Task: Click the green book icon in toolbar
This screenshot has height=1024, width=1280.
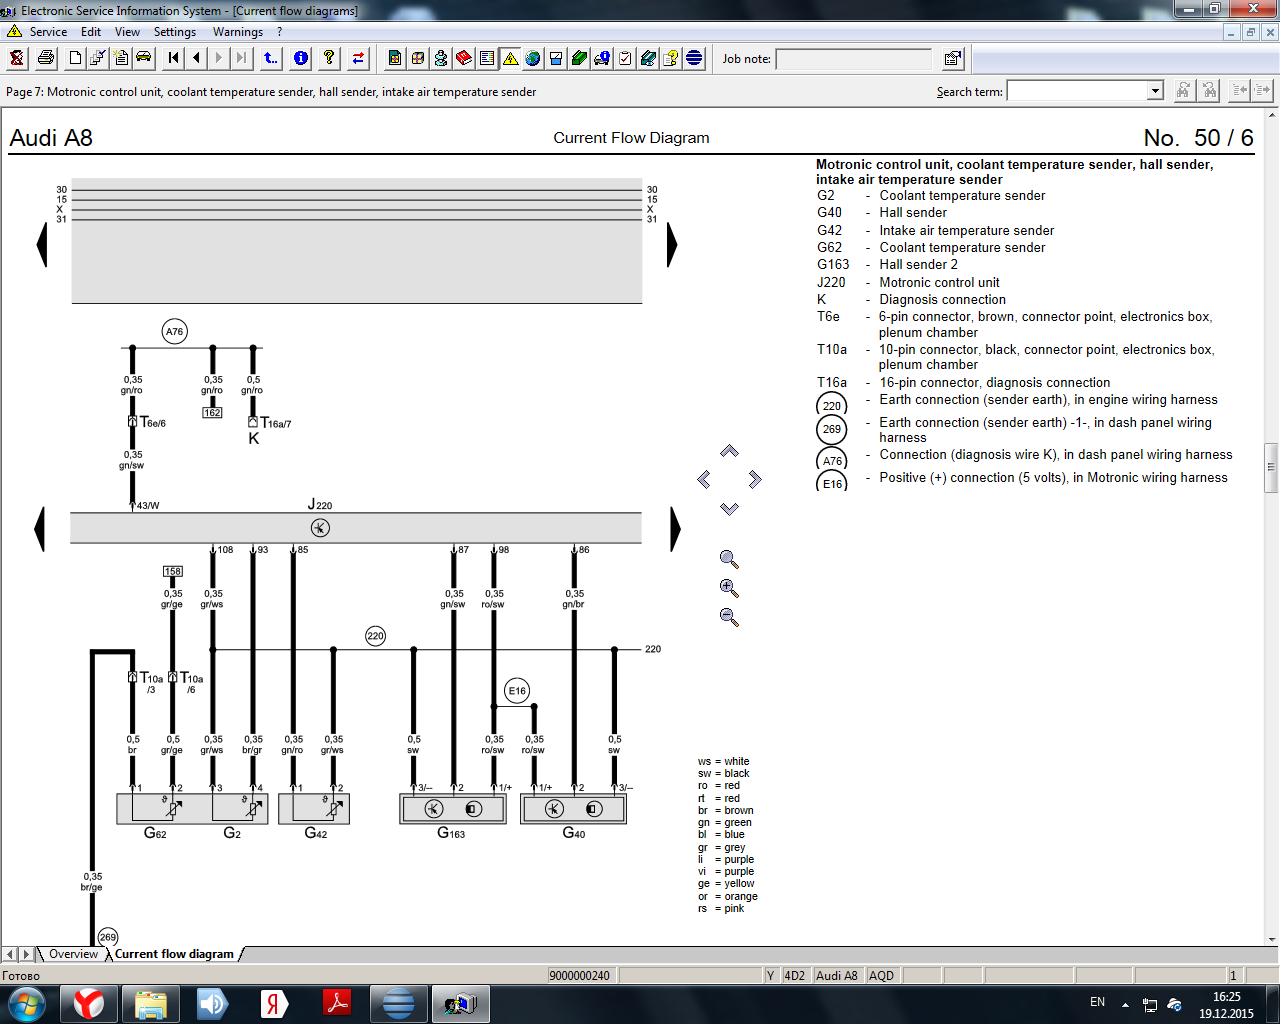Action: click(x=579, y=58)
